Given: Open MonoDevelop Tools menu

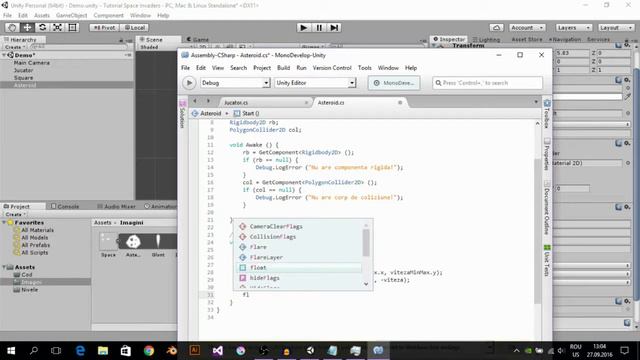Looking at the screenshot, I should (364, 68).
